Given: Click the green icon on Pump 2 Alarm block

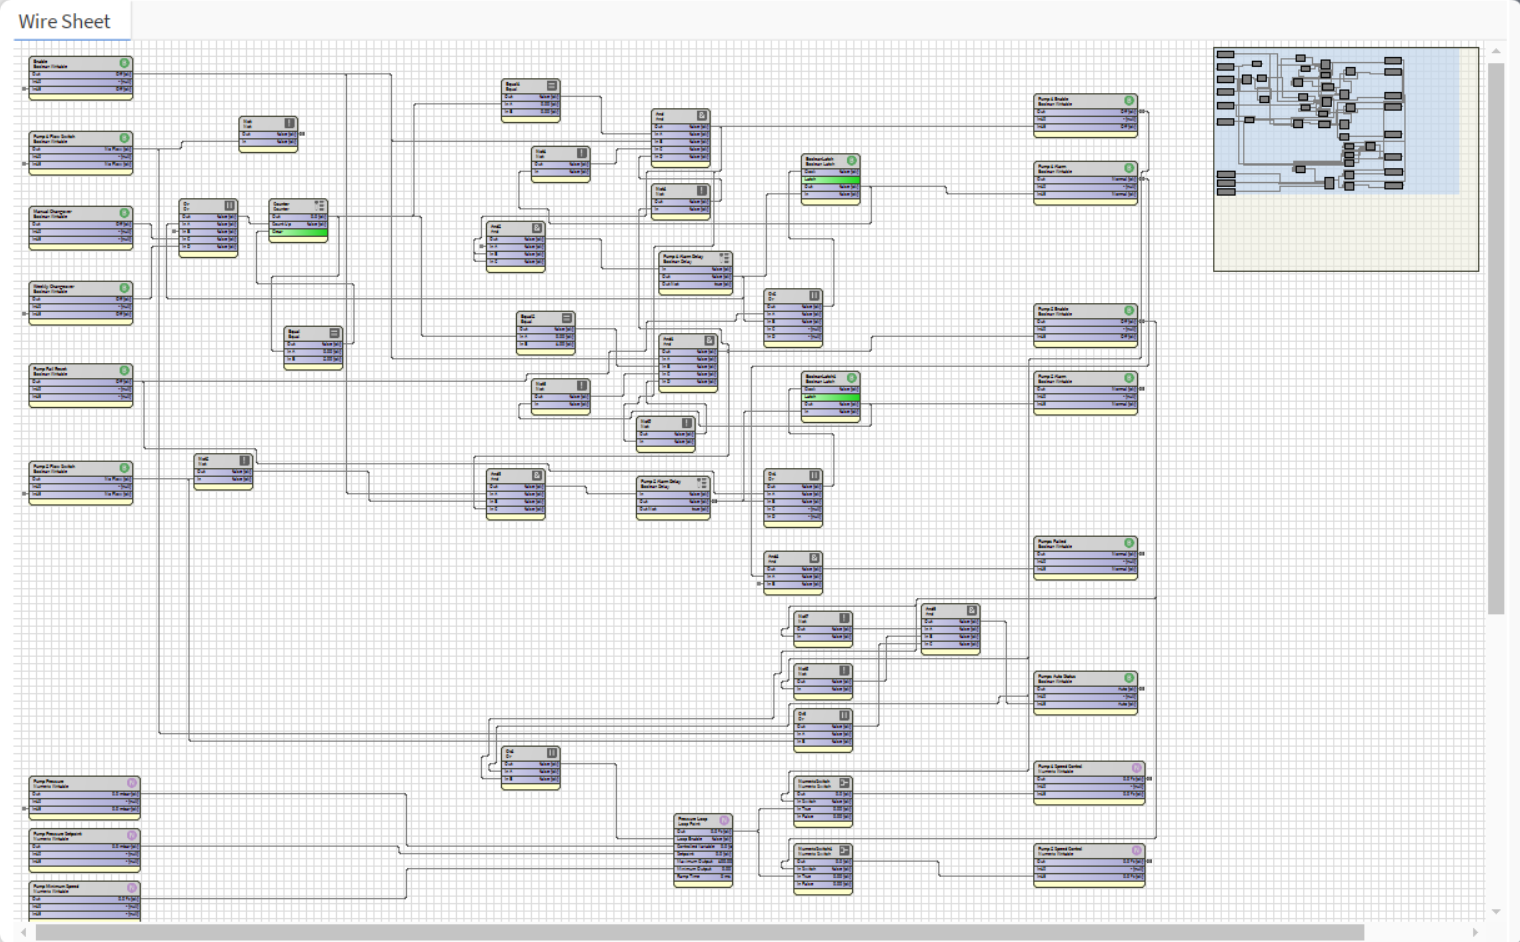Looking at the screenshot, I should coord(1129,378).
